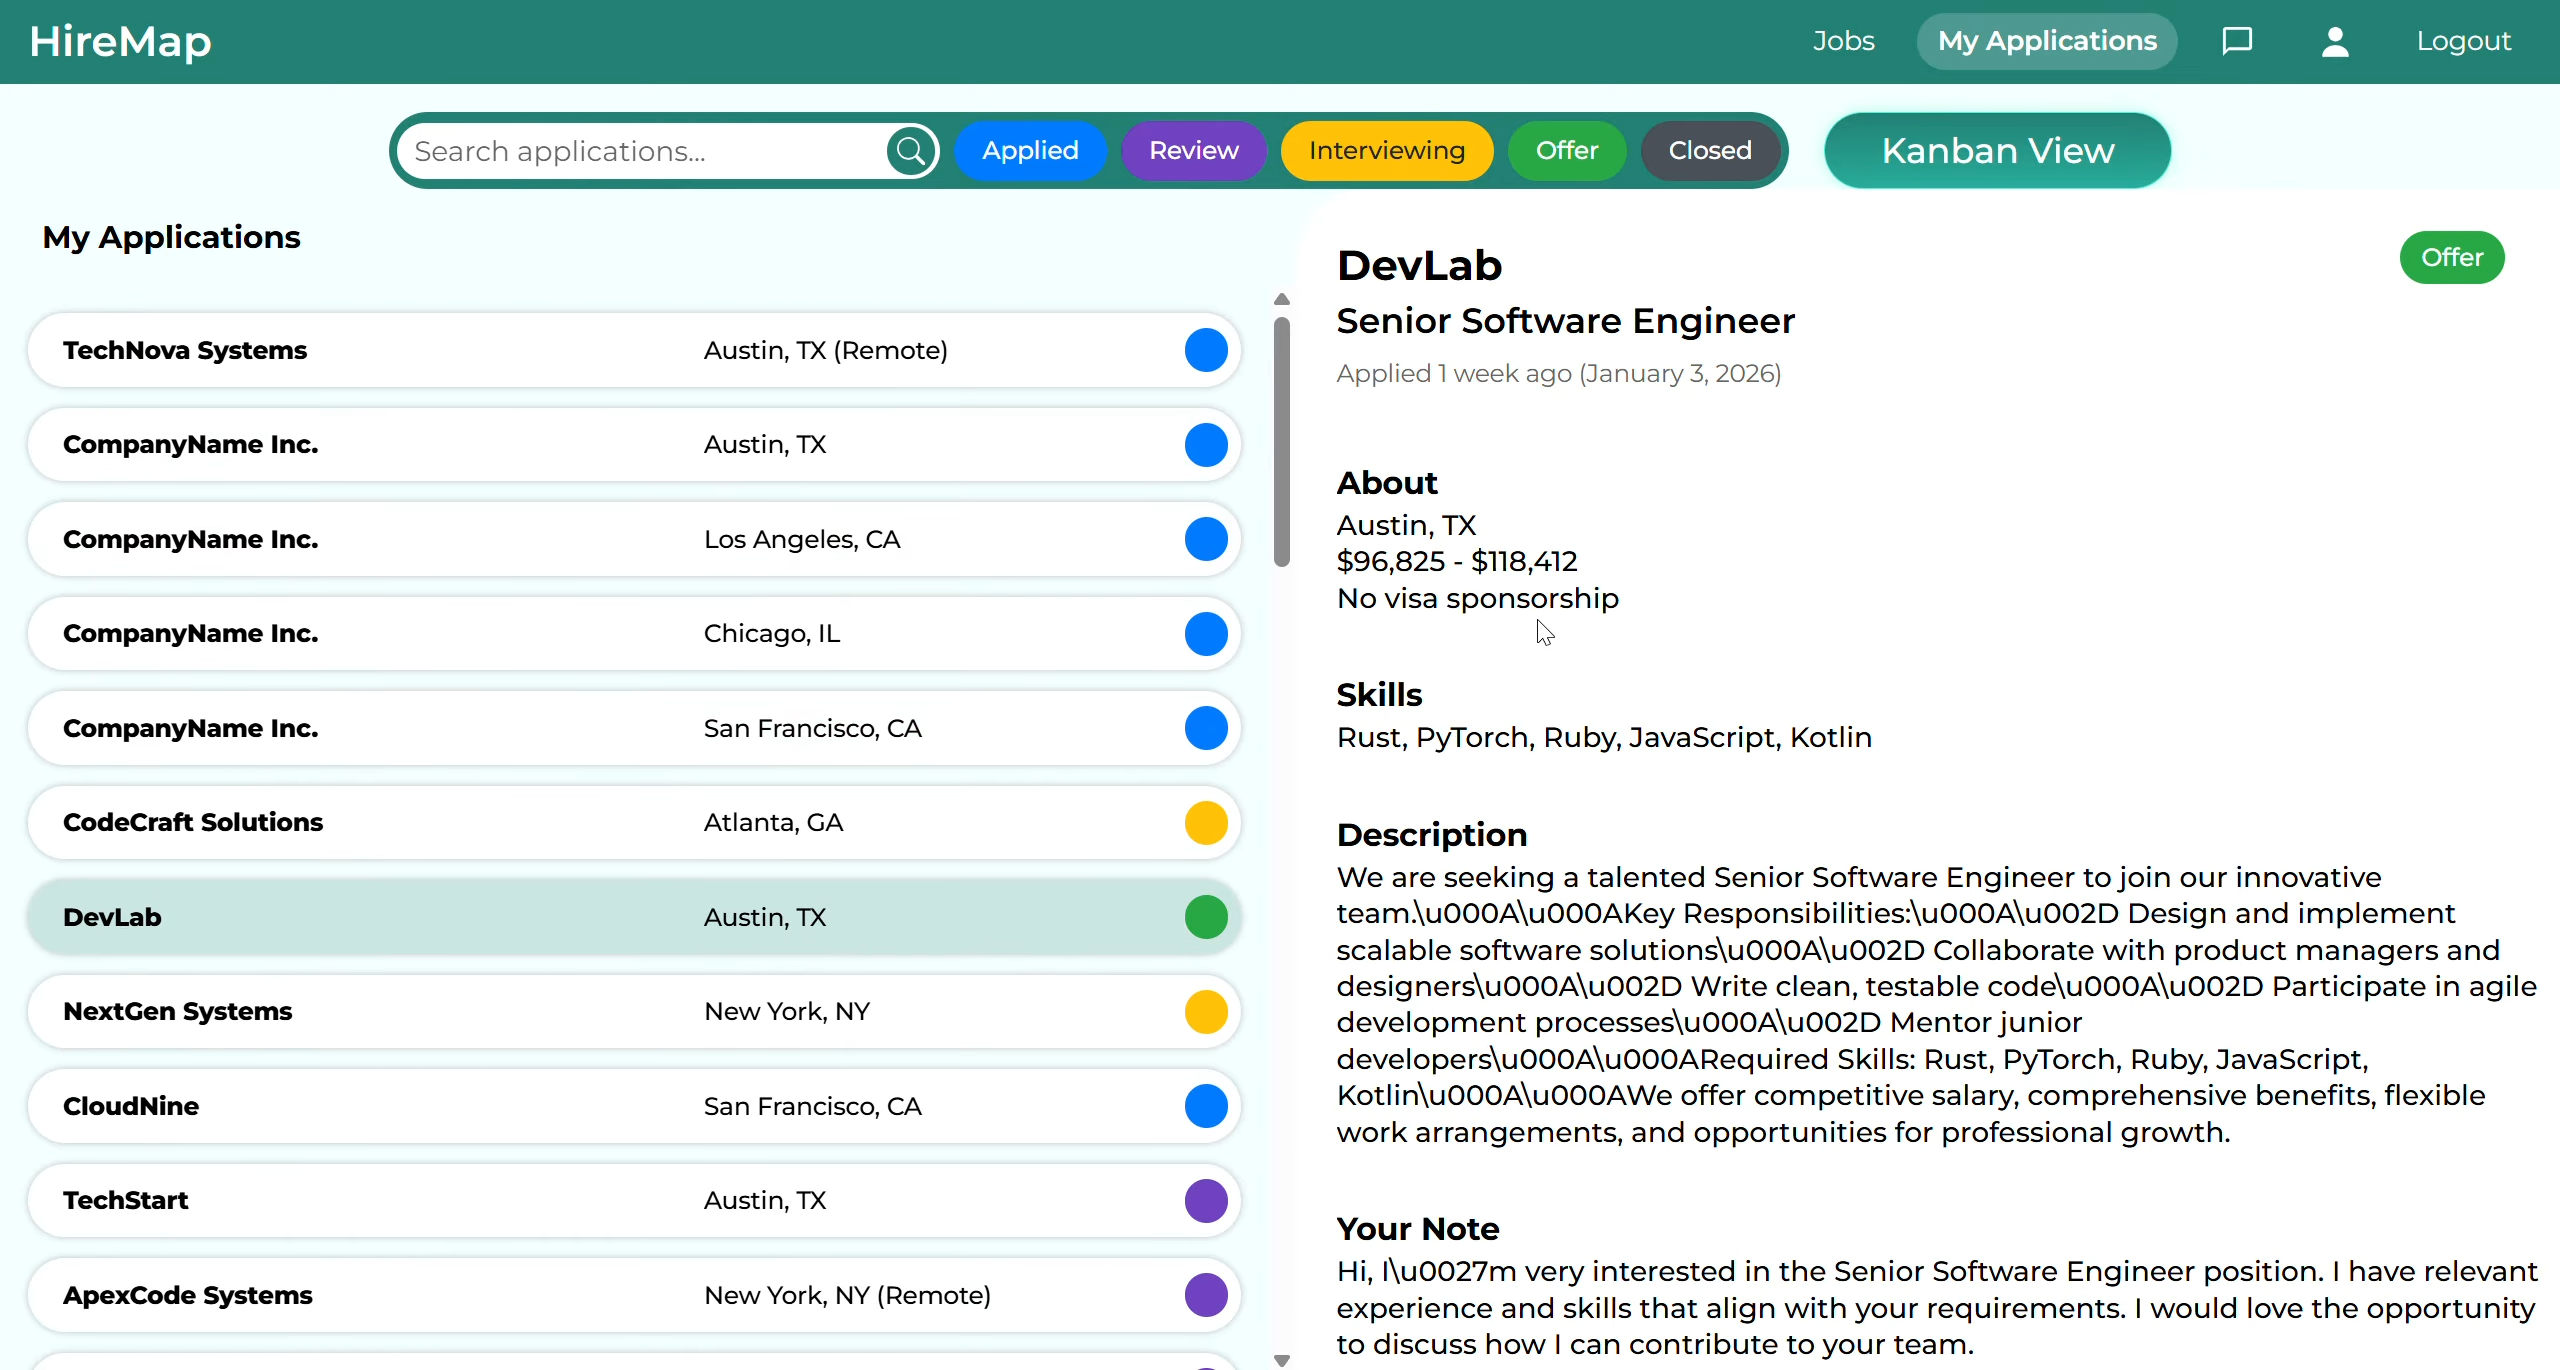Open the NextGen Systems application

[x=634, y=1011]
